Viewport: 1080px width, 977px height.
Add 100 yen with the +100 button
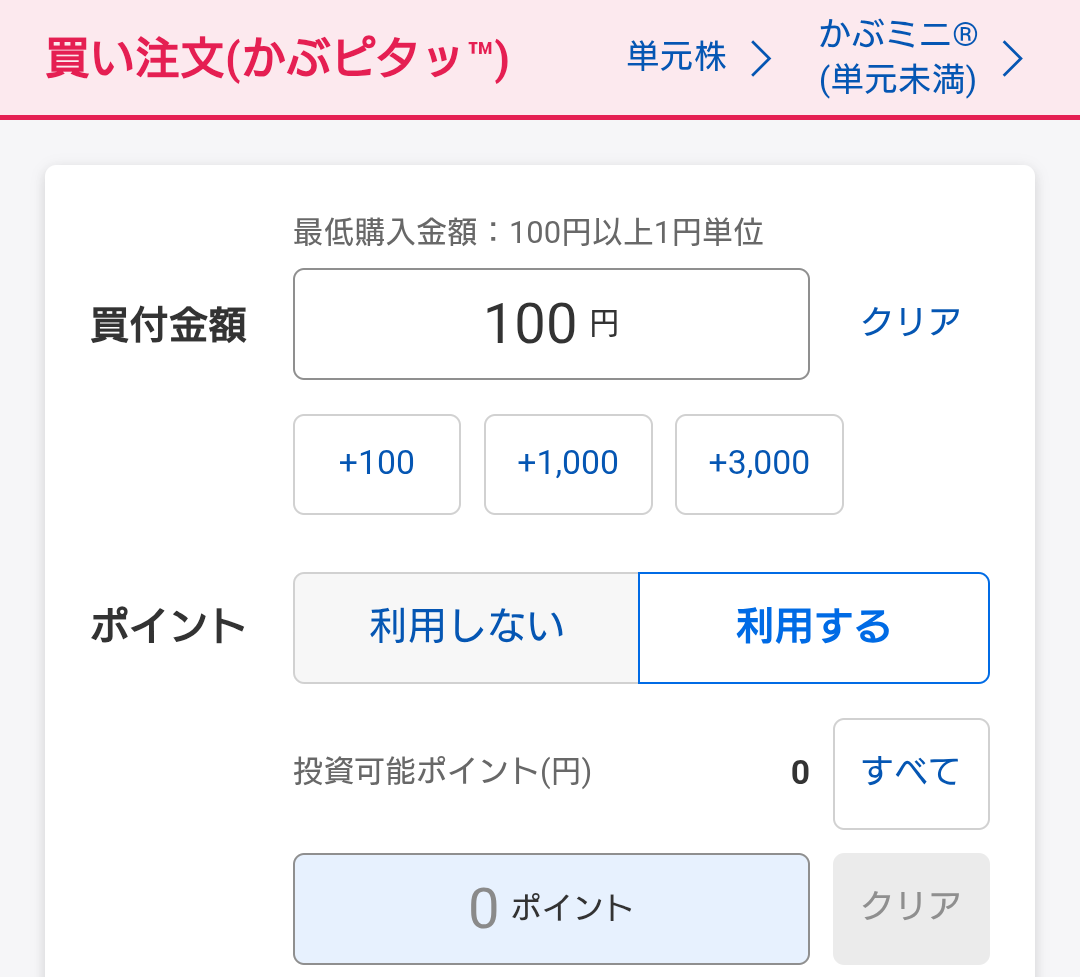click(377, 464)
